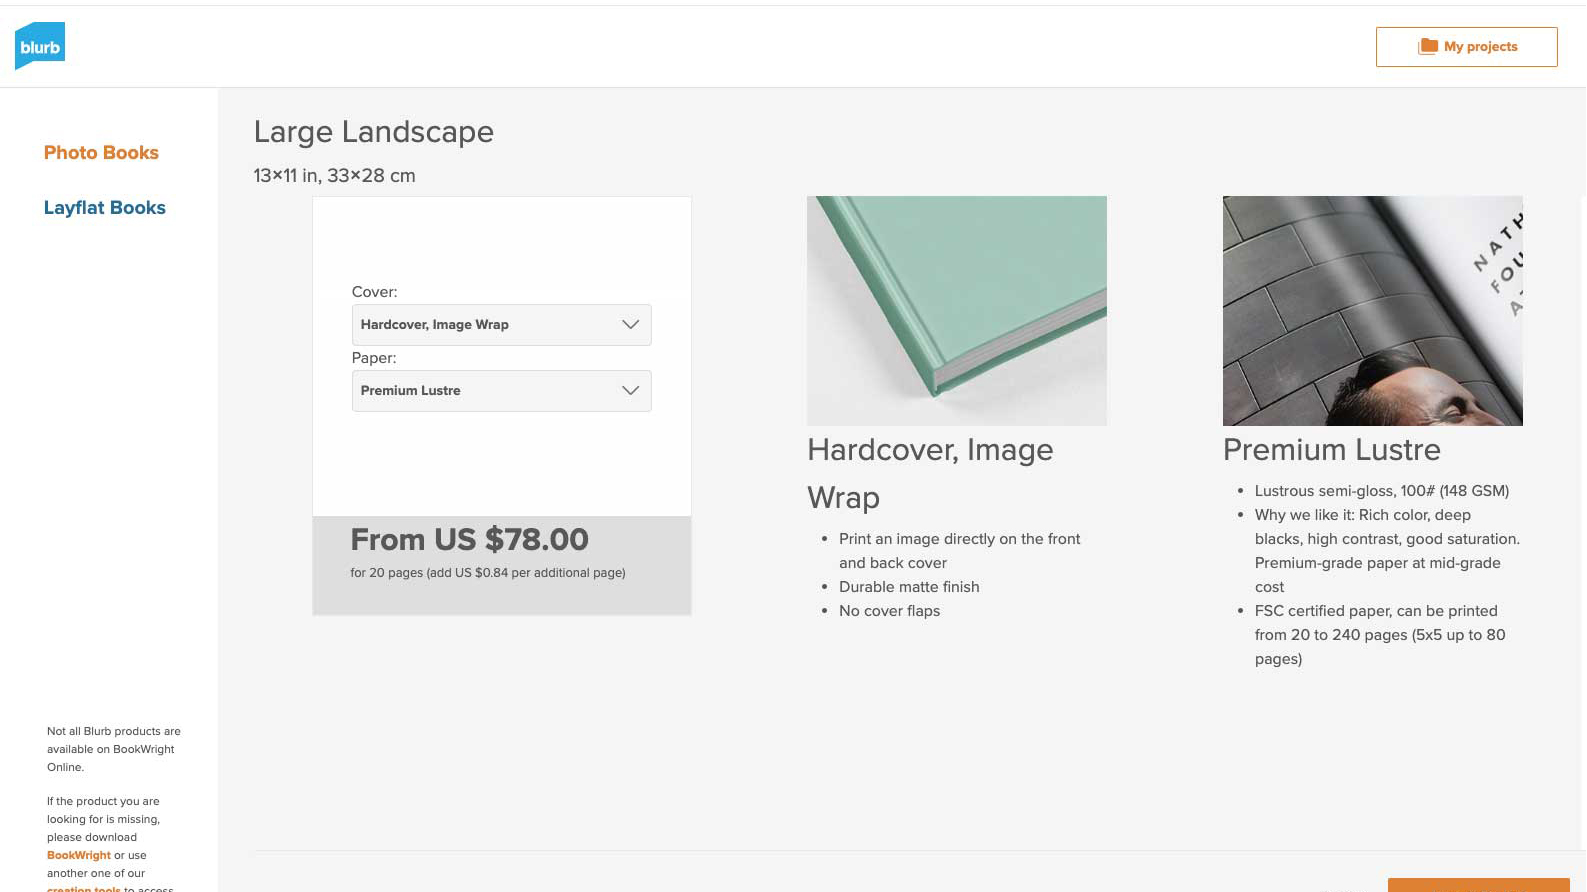Screen dimensions: 1587x892
Task: Click the Premium Lustre heading
Action: (x=1331, y=450)
